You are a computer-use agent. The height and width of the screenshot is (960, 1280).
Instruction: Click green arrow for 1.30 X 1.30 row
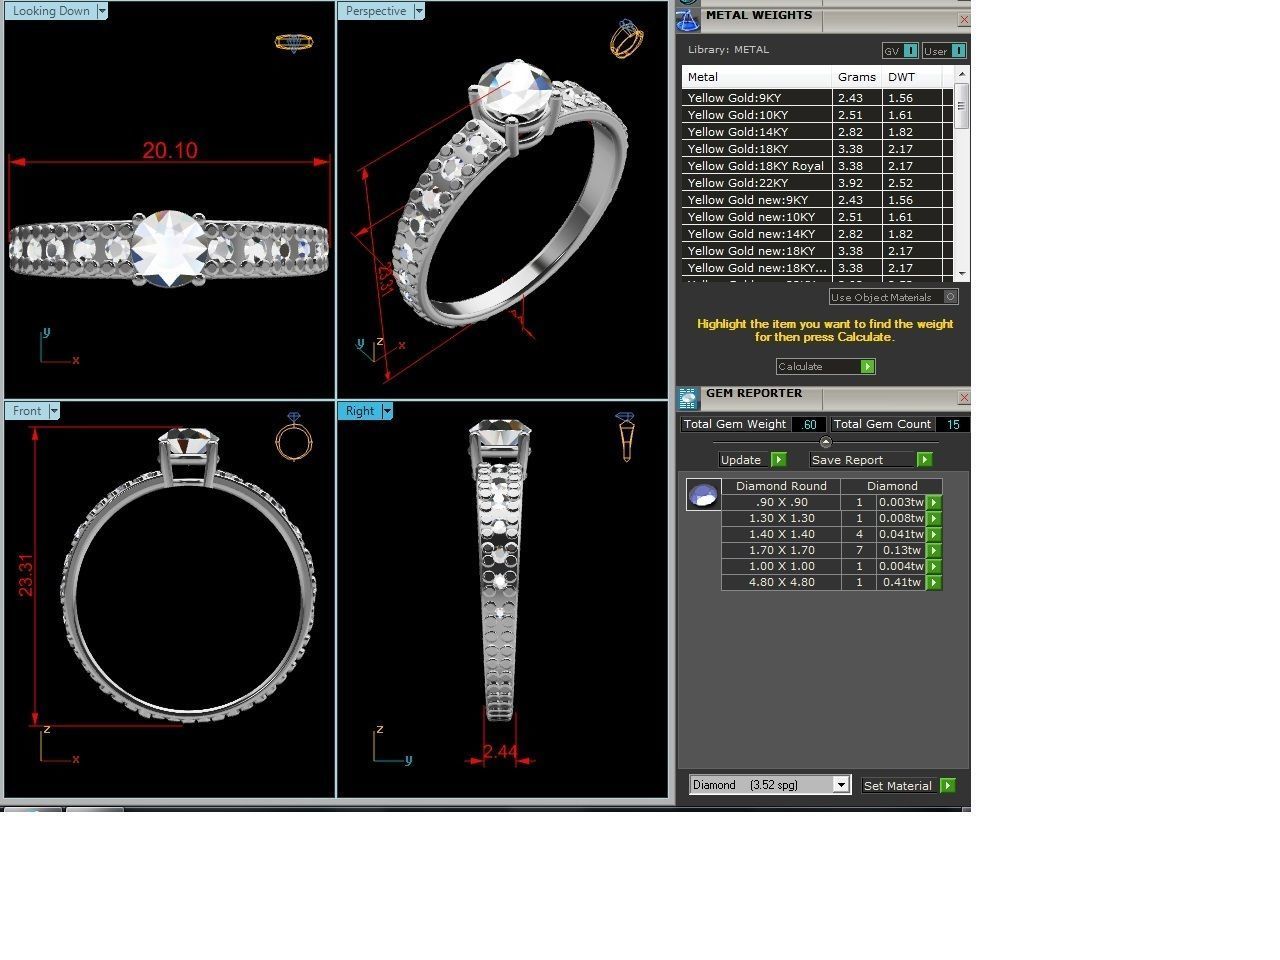[x=934, y=518]
